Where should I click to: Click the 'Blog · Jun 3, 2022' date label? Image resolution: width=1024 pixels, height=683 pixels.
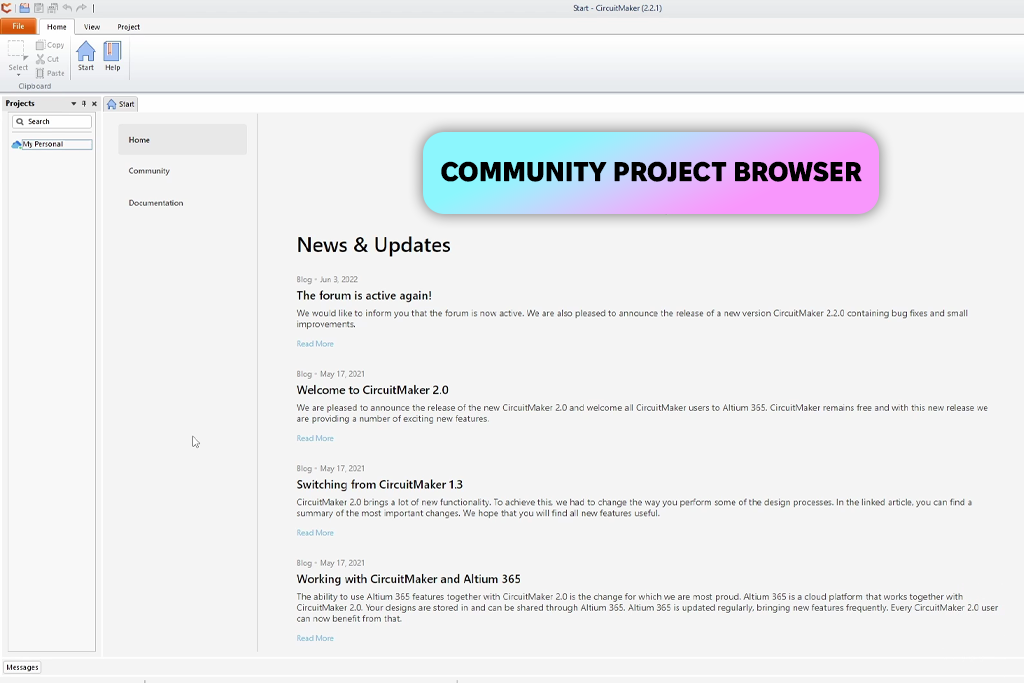[x=327, y=279]
